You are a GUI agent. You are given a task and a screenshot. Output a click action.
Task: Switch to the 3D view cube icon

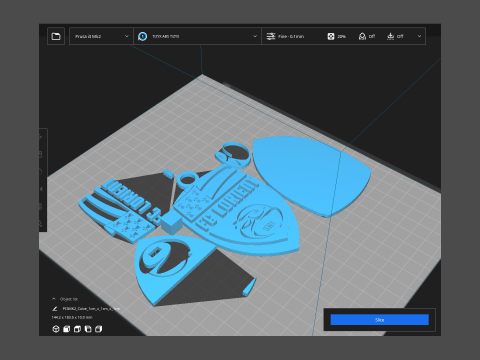[x=56, y=329]
